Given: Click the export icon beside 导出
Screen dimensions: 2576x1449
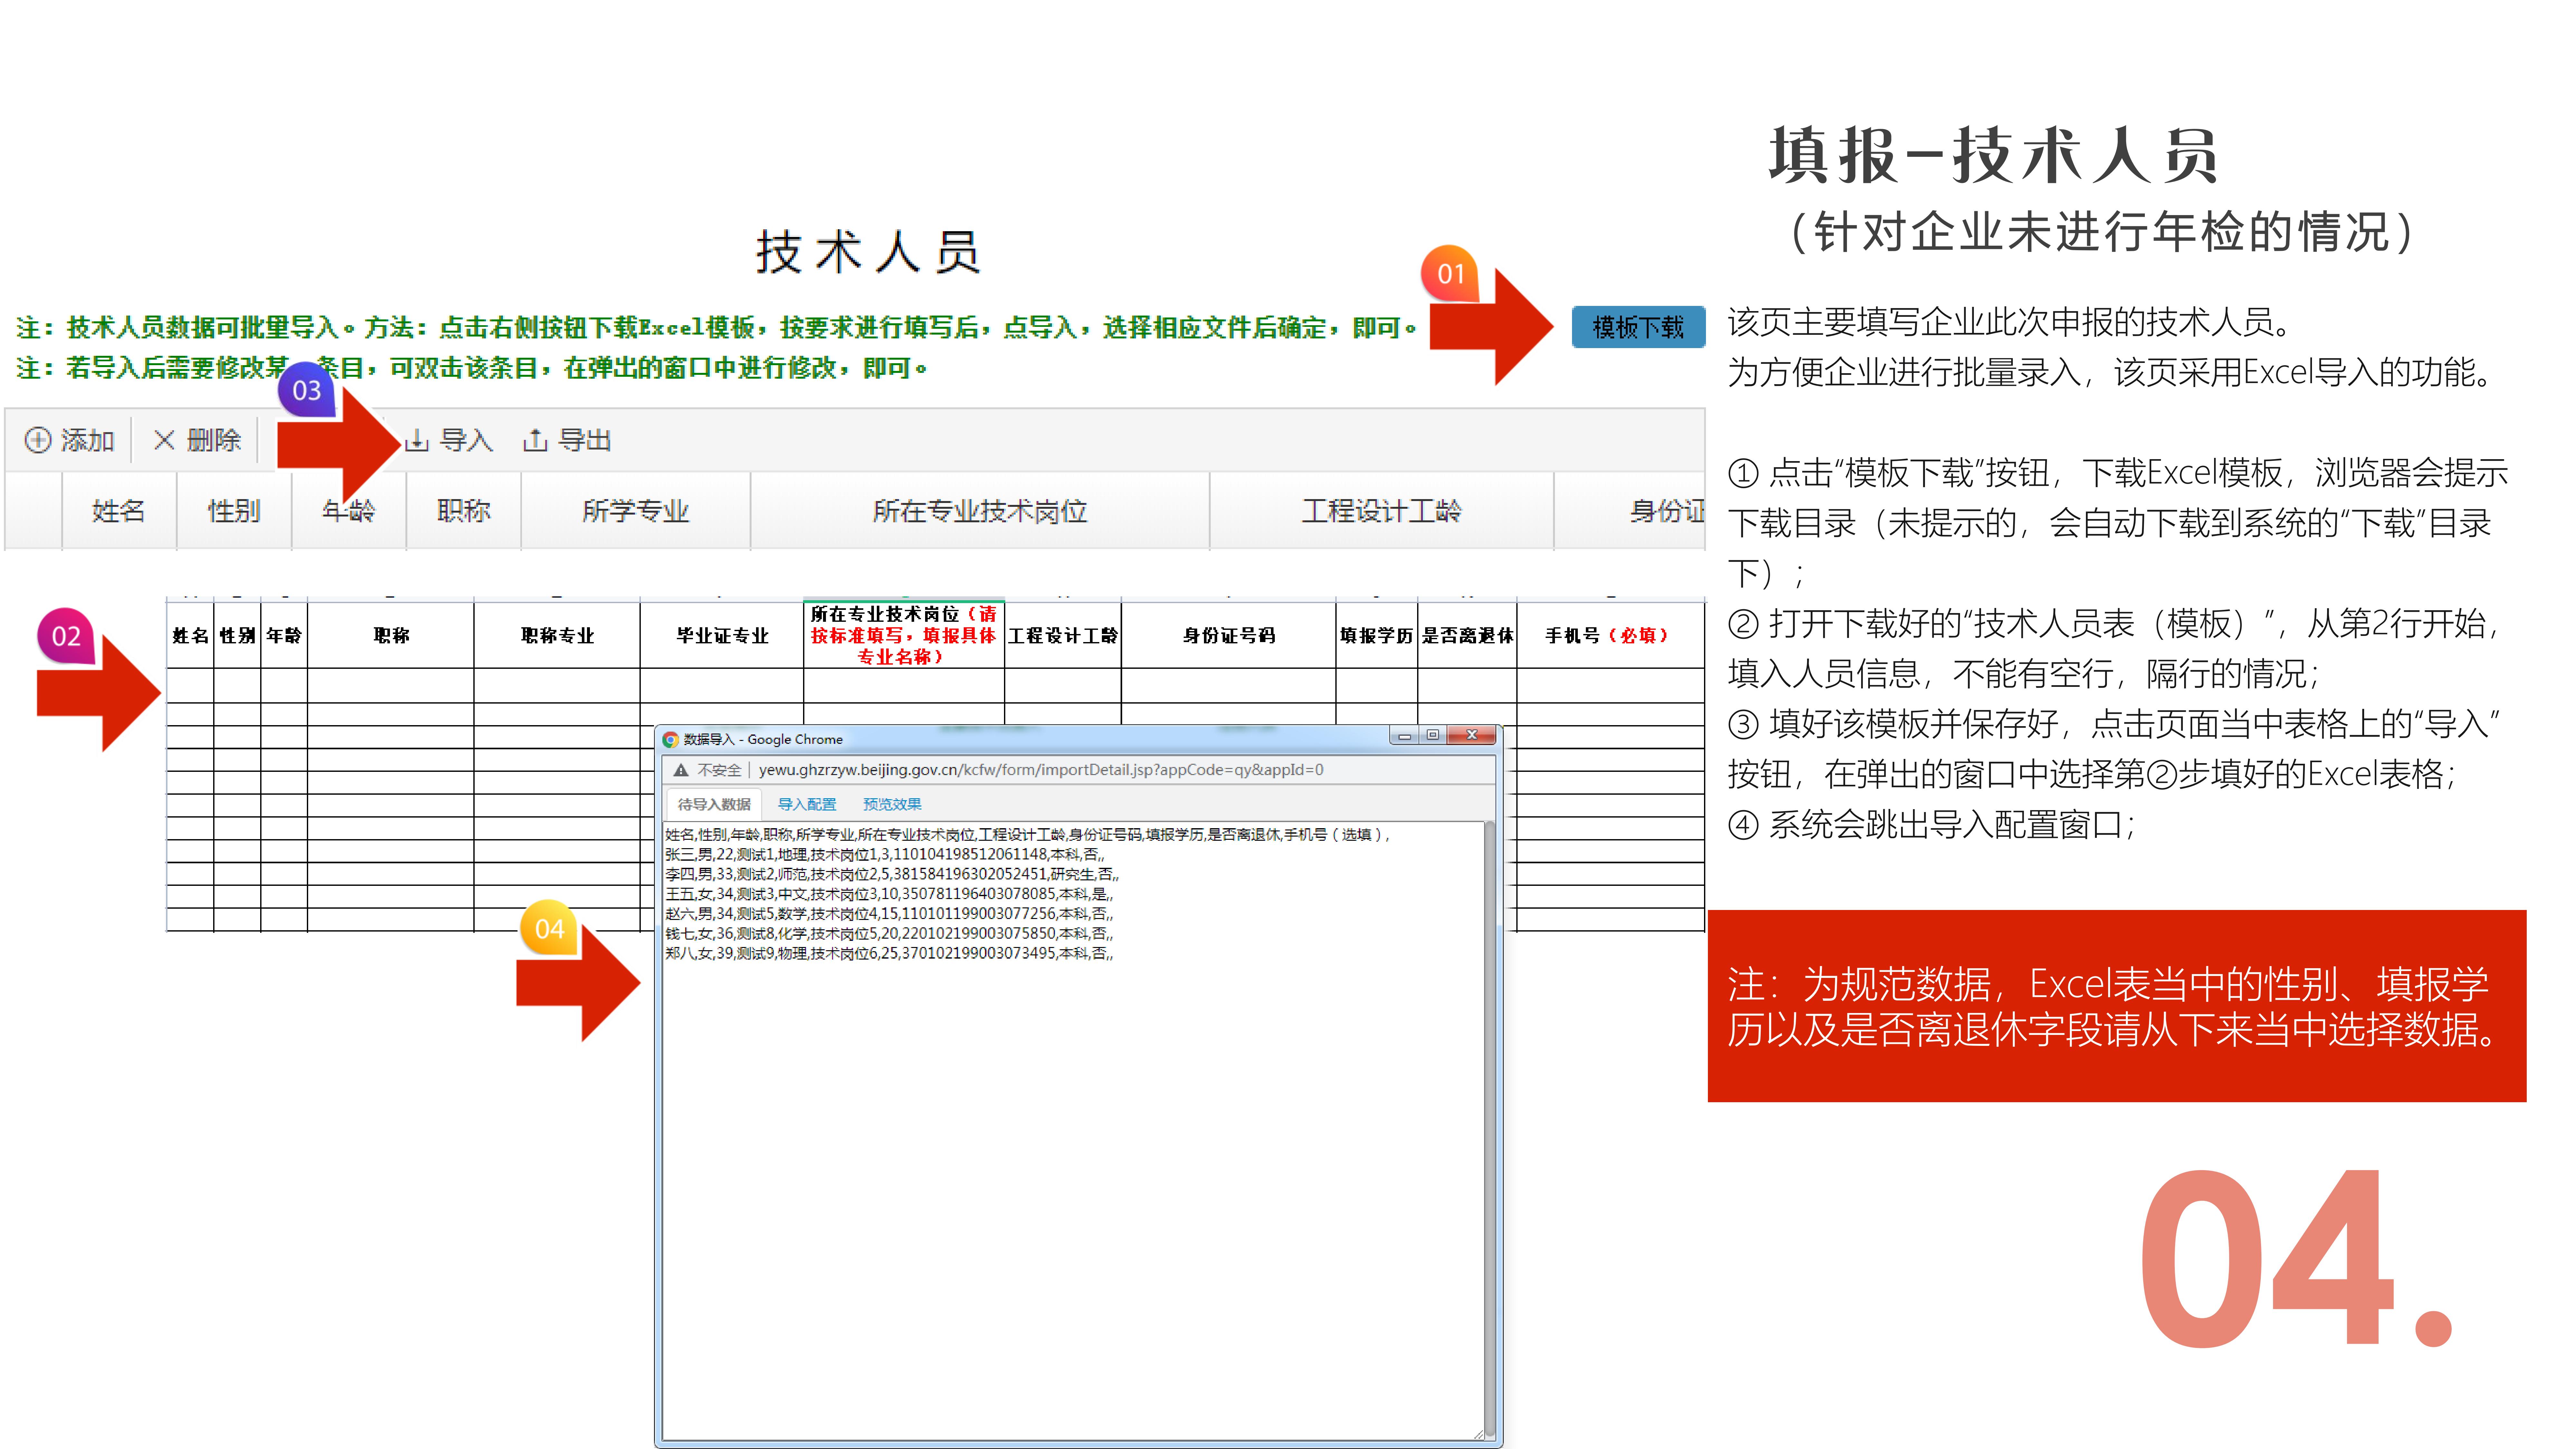Looking at the screenshot, I should (535, 440).
